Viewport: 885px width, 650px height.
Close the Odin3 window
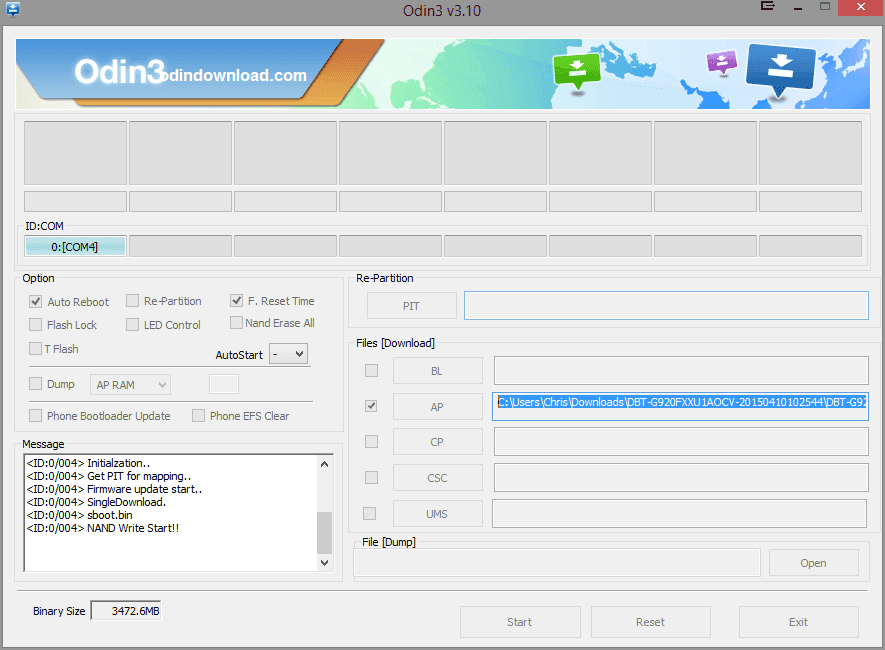(861, 7)
